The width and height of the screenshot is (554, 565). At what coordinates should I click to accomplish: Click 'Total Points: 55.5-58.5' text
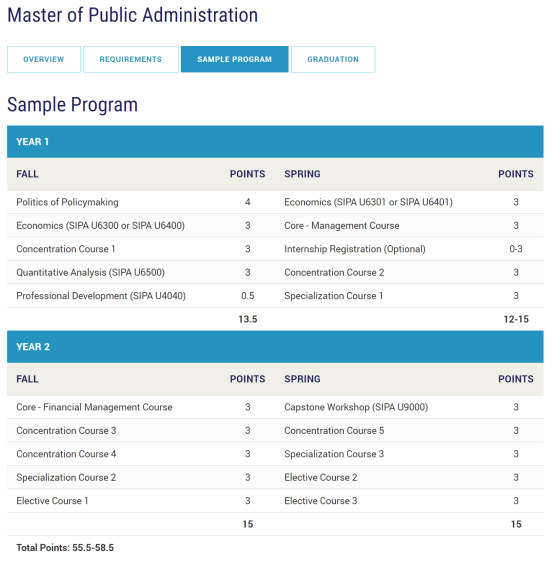pos(65,548)
